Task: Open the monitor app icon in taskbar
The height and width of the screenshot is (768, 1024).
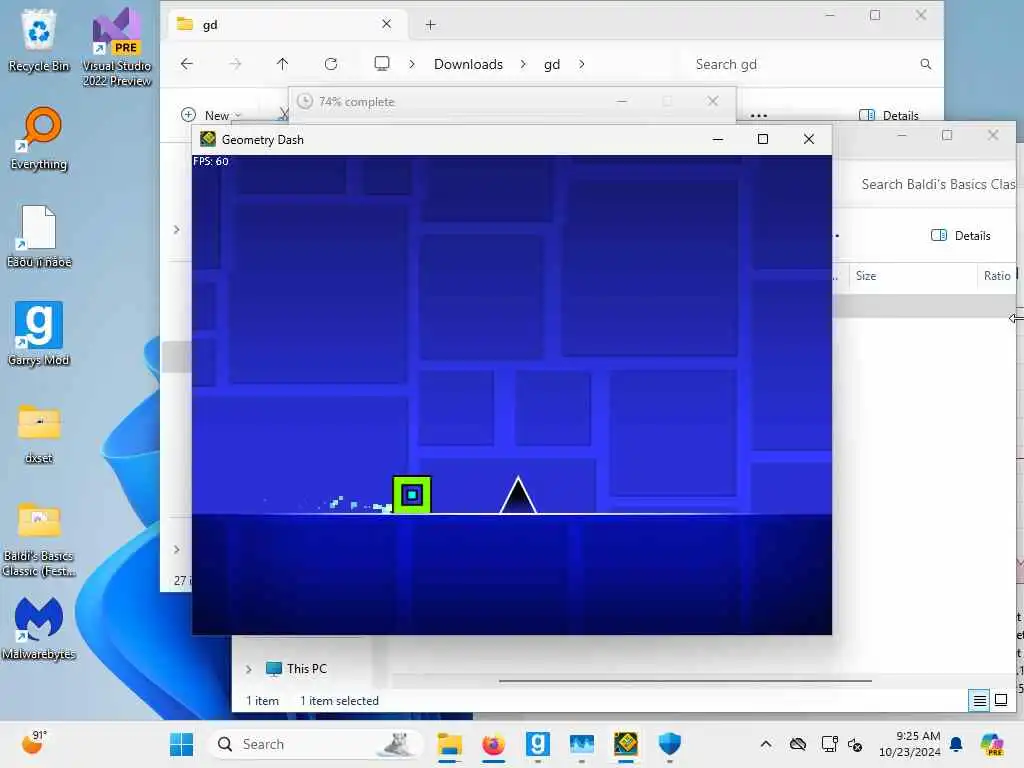Action: click(581, 744)
